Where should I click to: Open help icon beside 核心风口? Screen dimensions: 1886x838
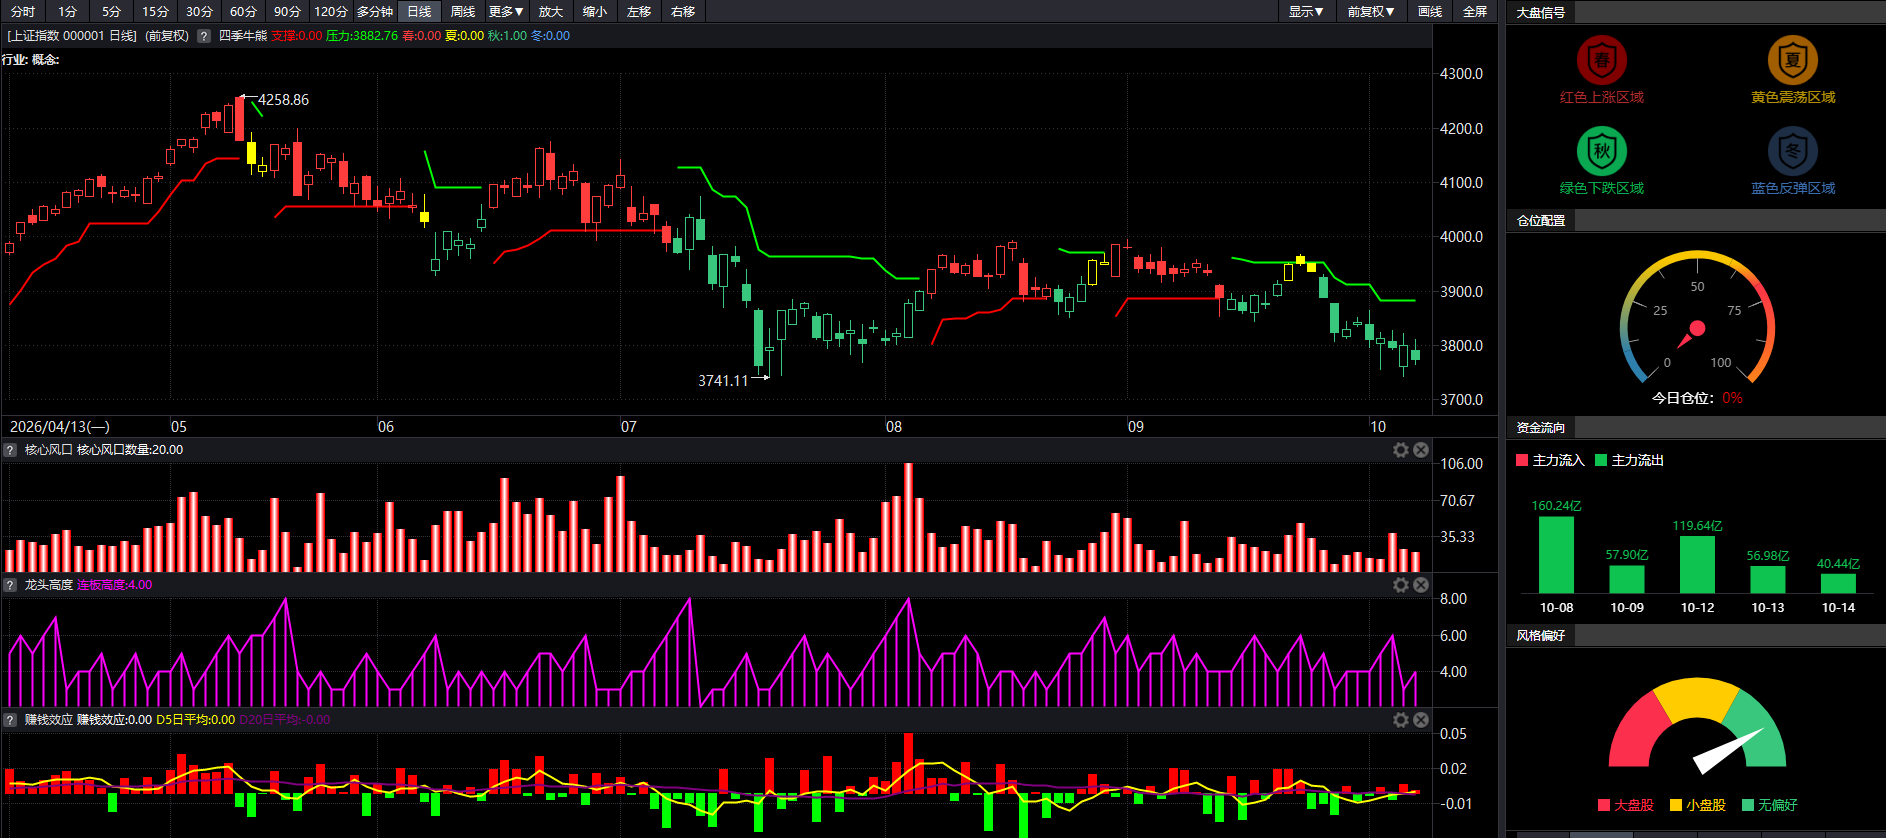coord(11,450)
